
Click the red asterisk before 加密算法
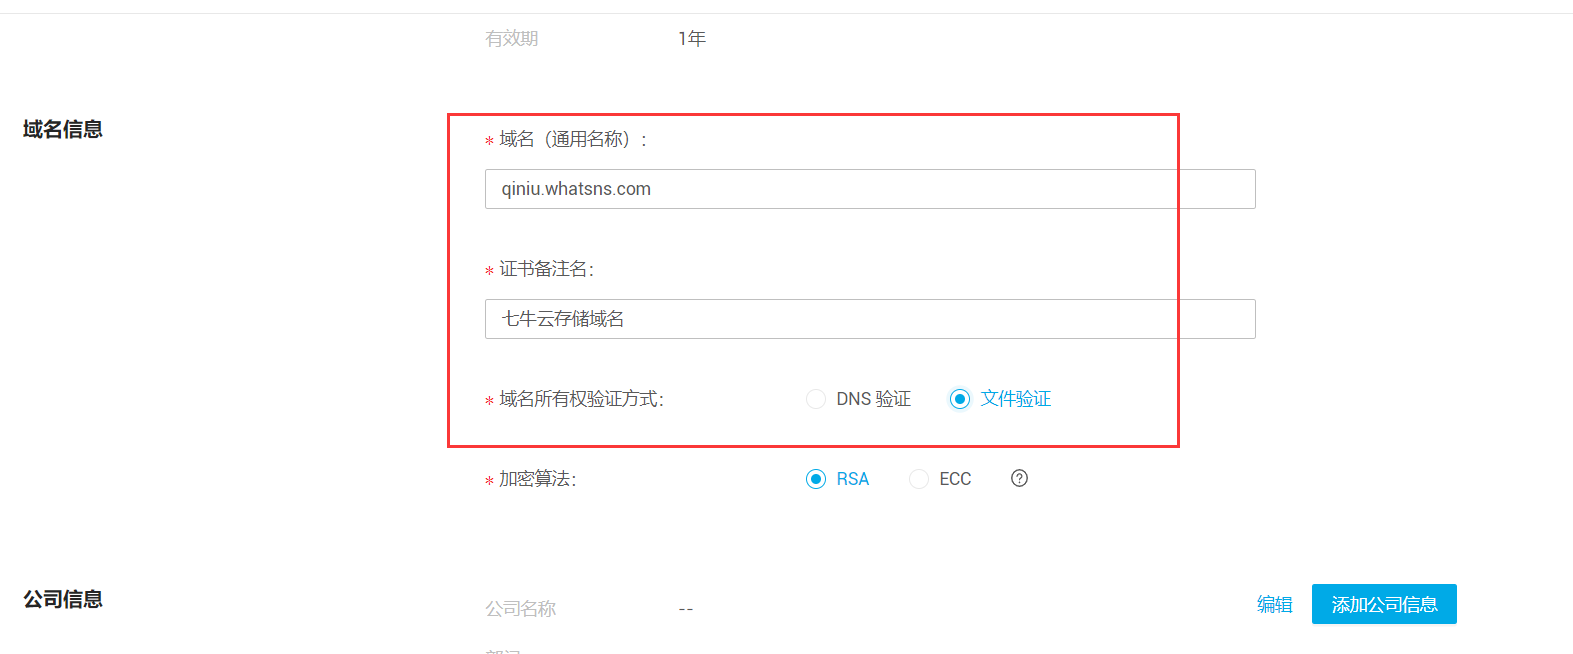489,481
